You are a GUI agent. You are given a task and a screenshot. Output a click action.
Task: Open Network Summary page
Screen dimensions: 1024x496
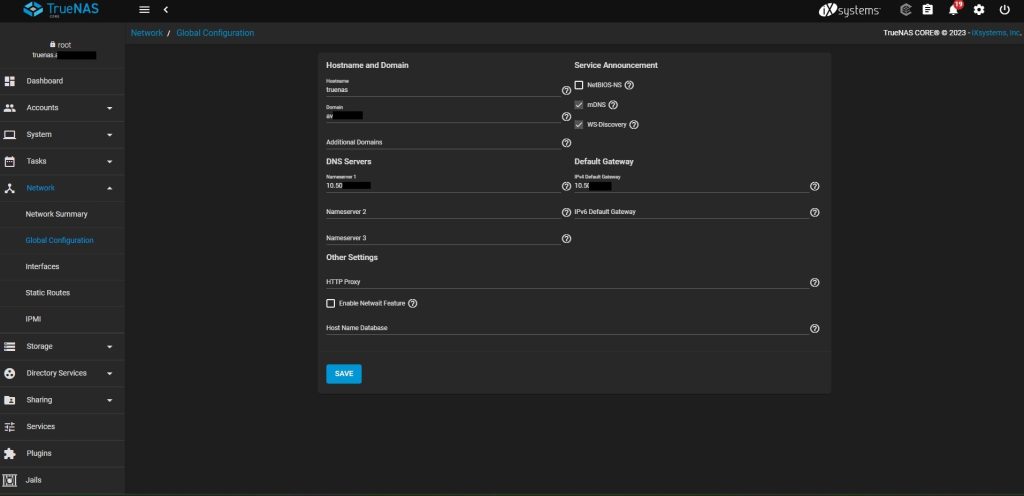coord(56,214)
